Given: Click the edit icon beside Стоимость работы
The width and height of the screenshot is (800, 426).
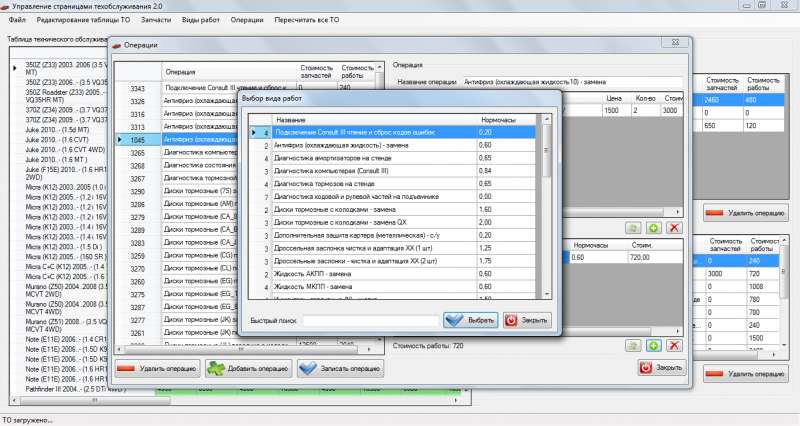Looking at the screenshot, I should pyautogui.click(x=633, y=345).
